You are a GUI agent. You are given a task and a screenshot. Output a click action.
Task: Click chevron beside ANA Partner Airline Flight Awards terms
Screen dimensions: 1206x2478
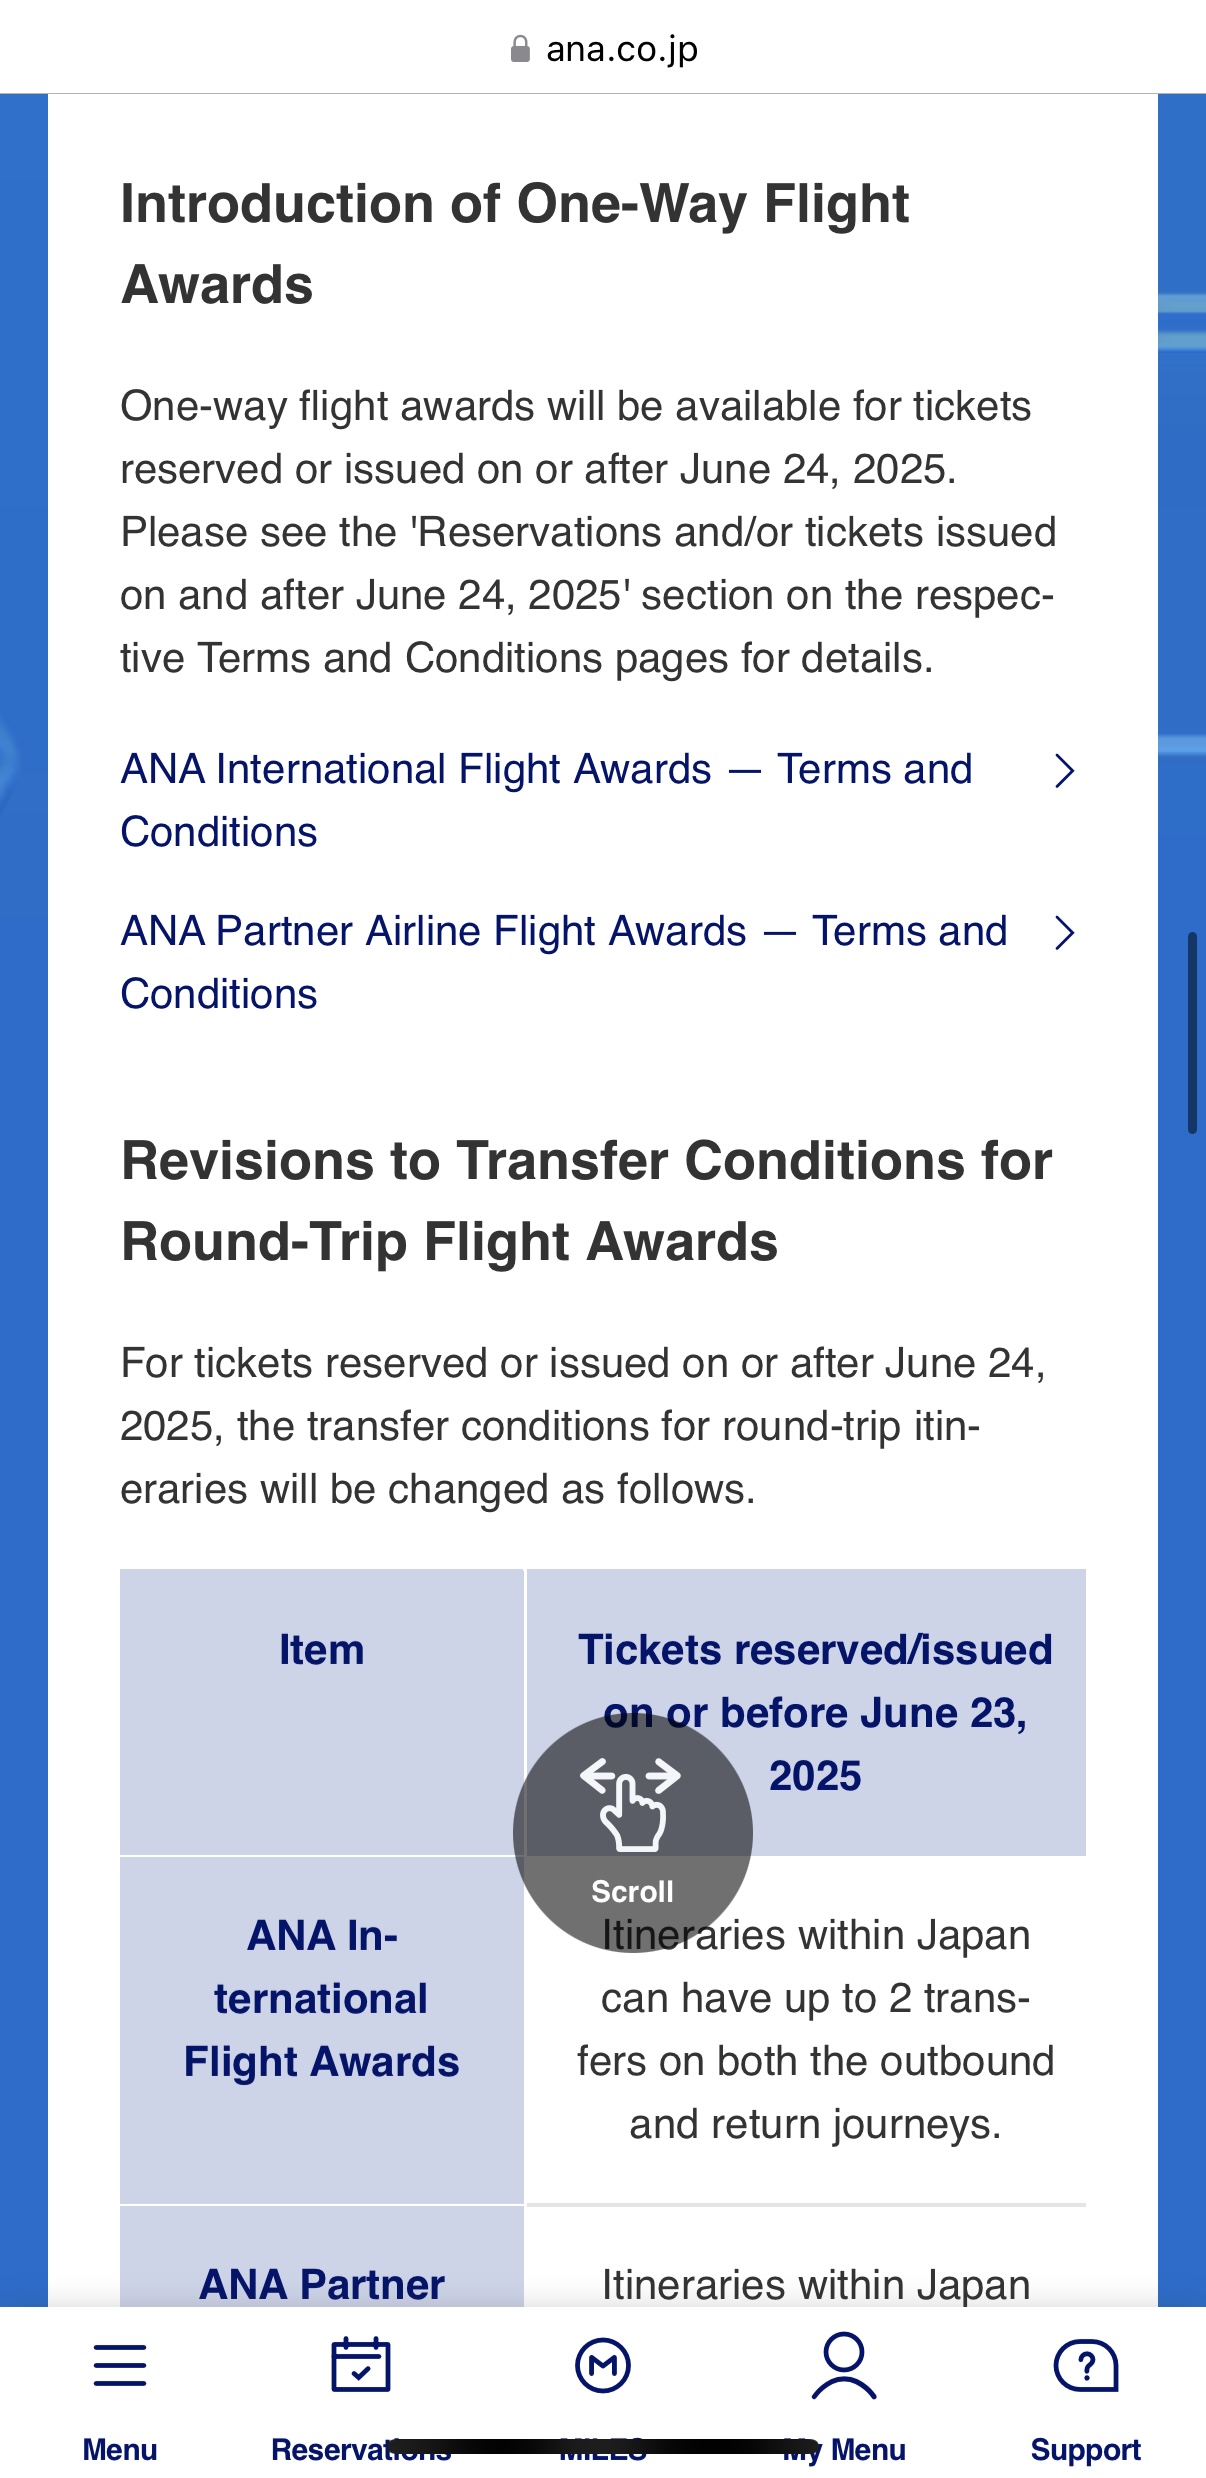coord(1065,933)
